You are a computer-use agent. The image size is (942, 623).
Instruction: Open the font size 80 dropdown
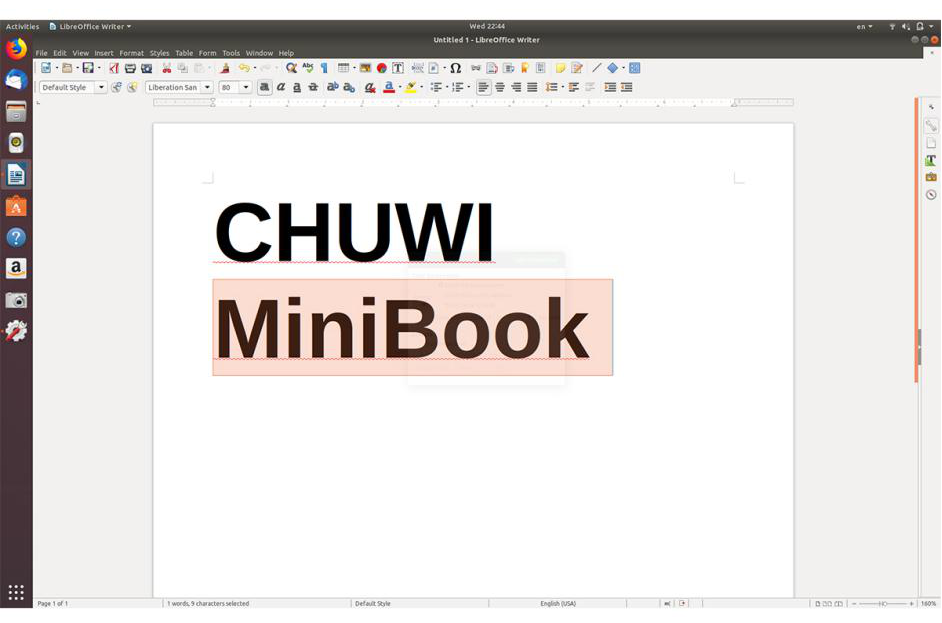click(246, 87)
